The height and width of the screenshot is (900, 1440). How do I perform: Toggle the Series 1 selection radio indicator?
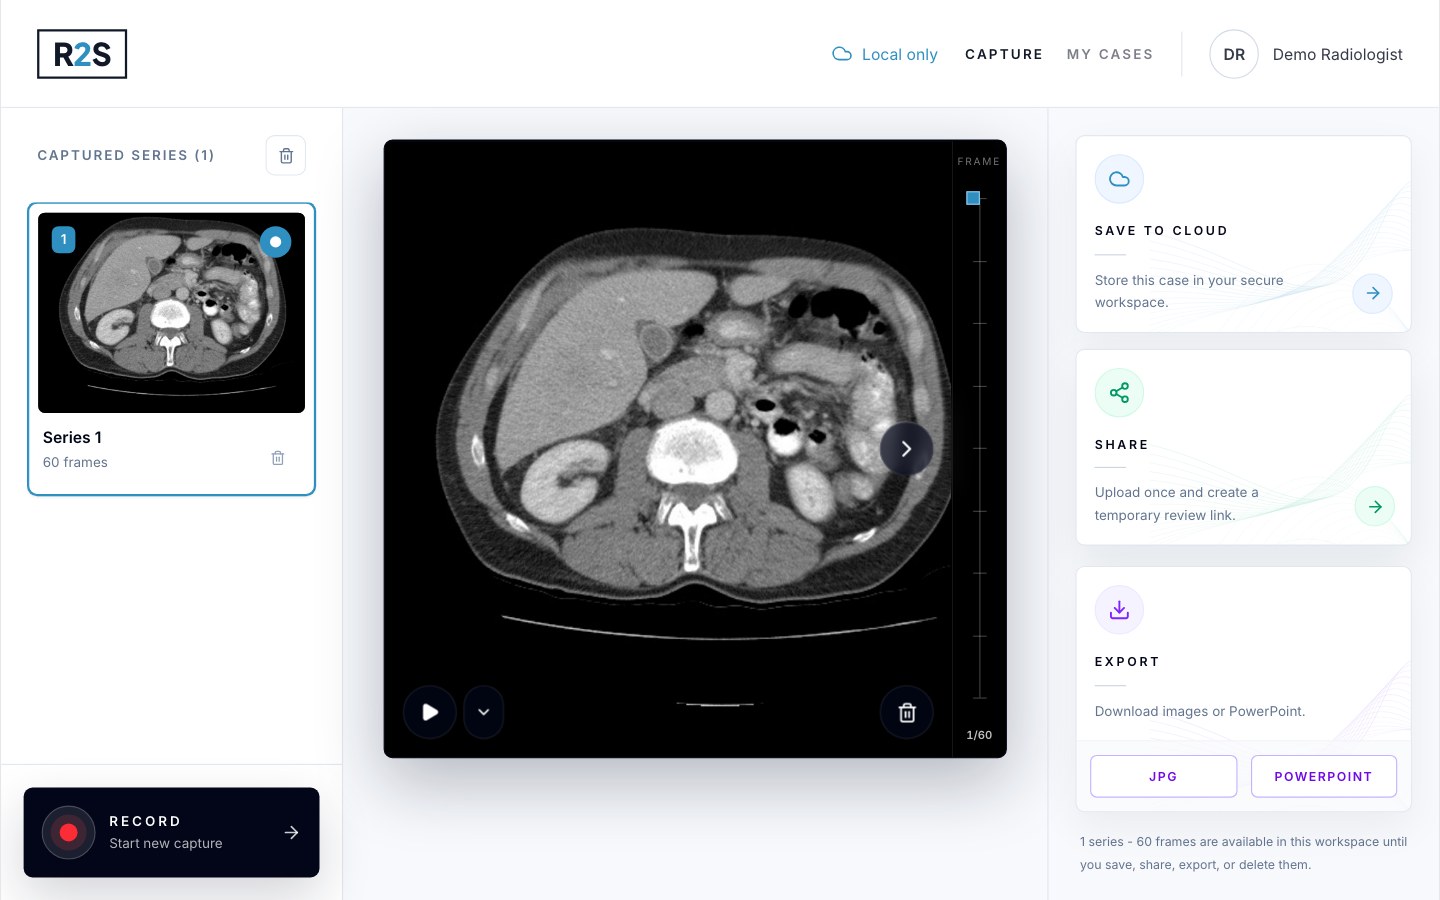(x=275, y=242)
